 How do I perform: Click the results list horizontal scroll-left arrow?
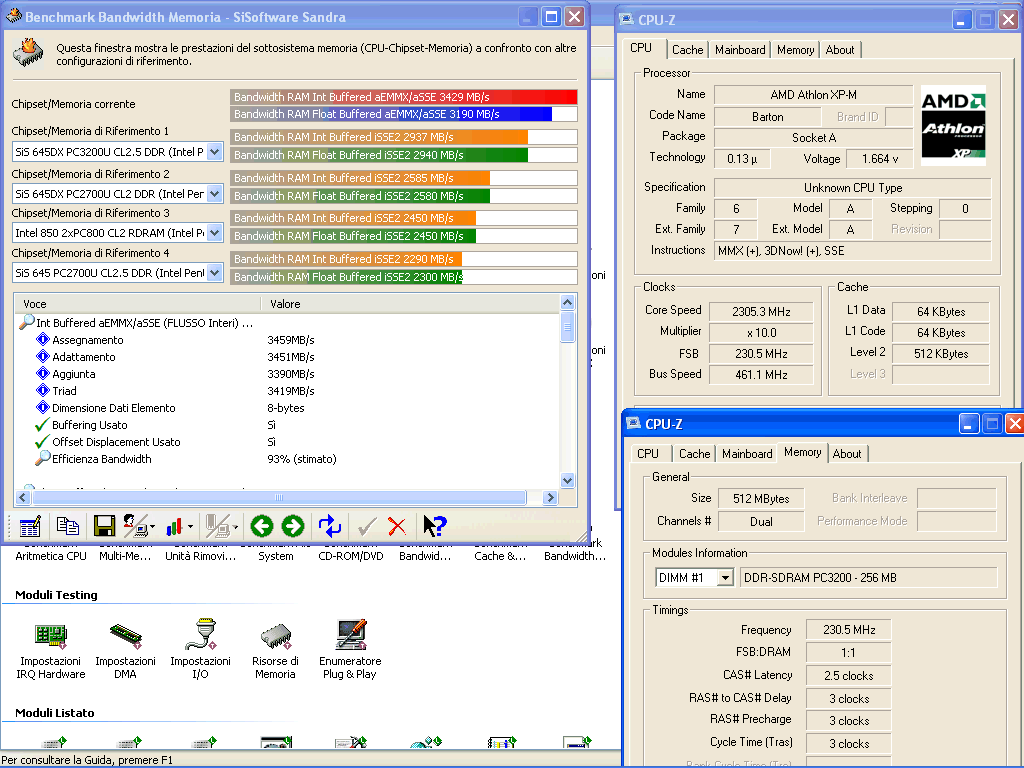pos(23,498)
